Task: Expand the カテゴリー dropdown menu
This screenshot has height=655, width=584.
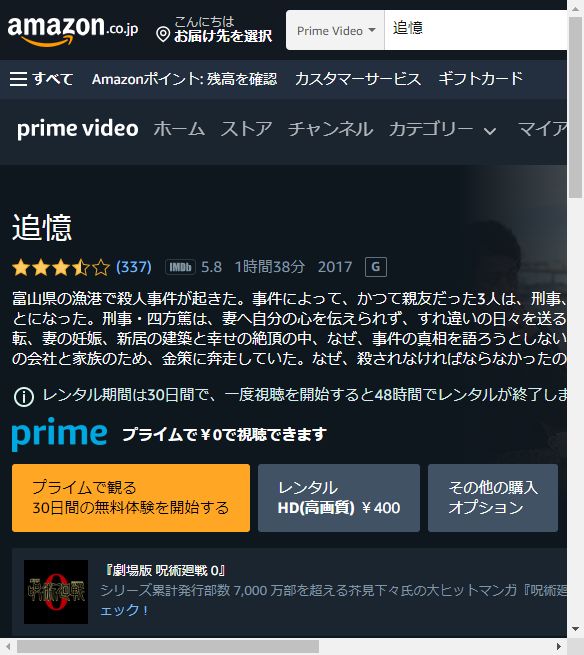Action: (x=443, y=129)
